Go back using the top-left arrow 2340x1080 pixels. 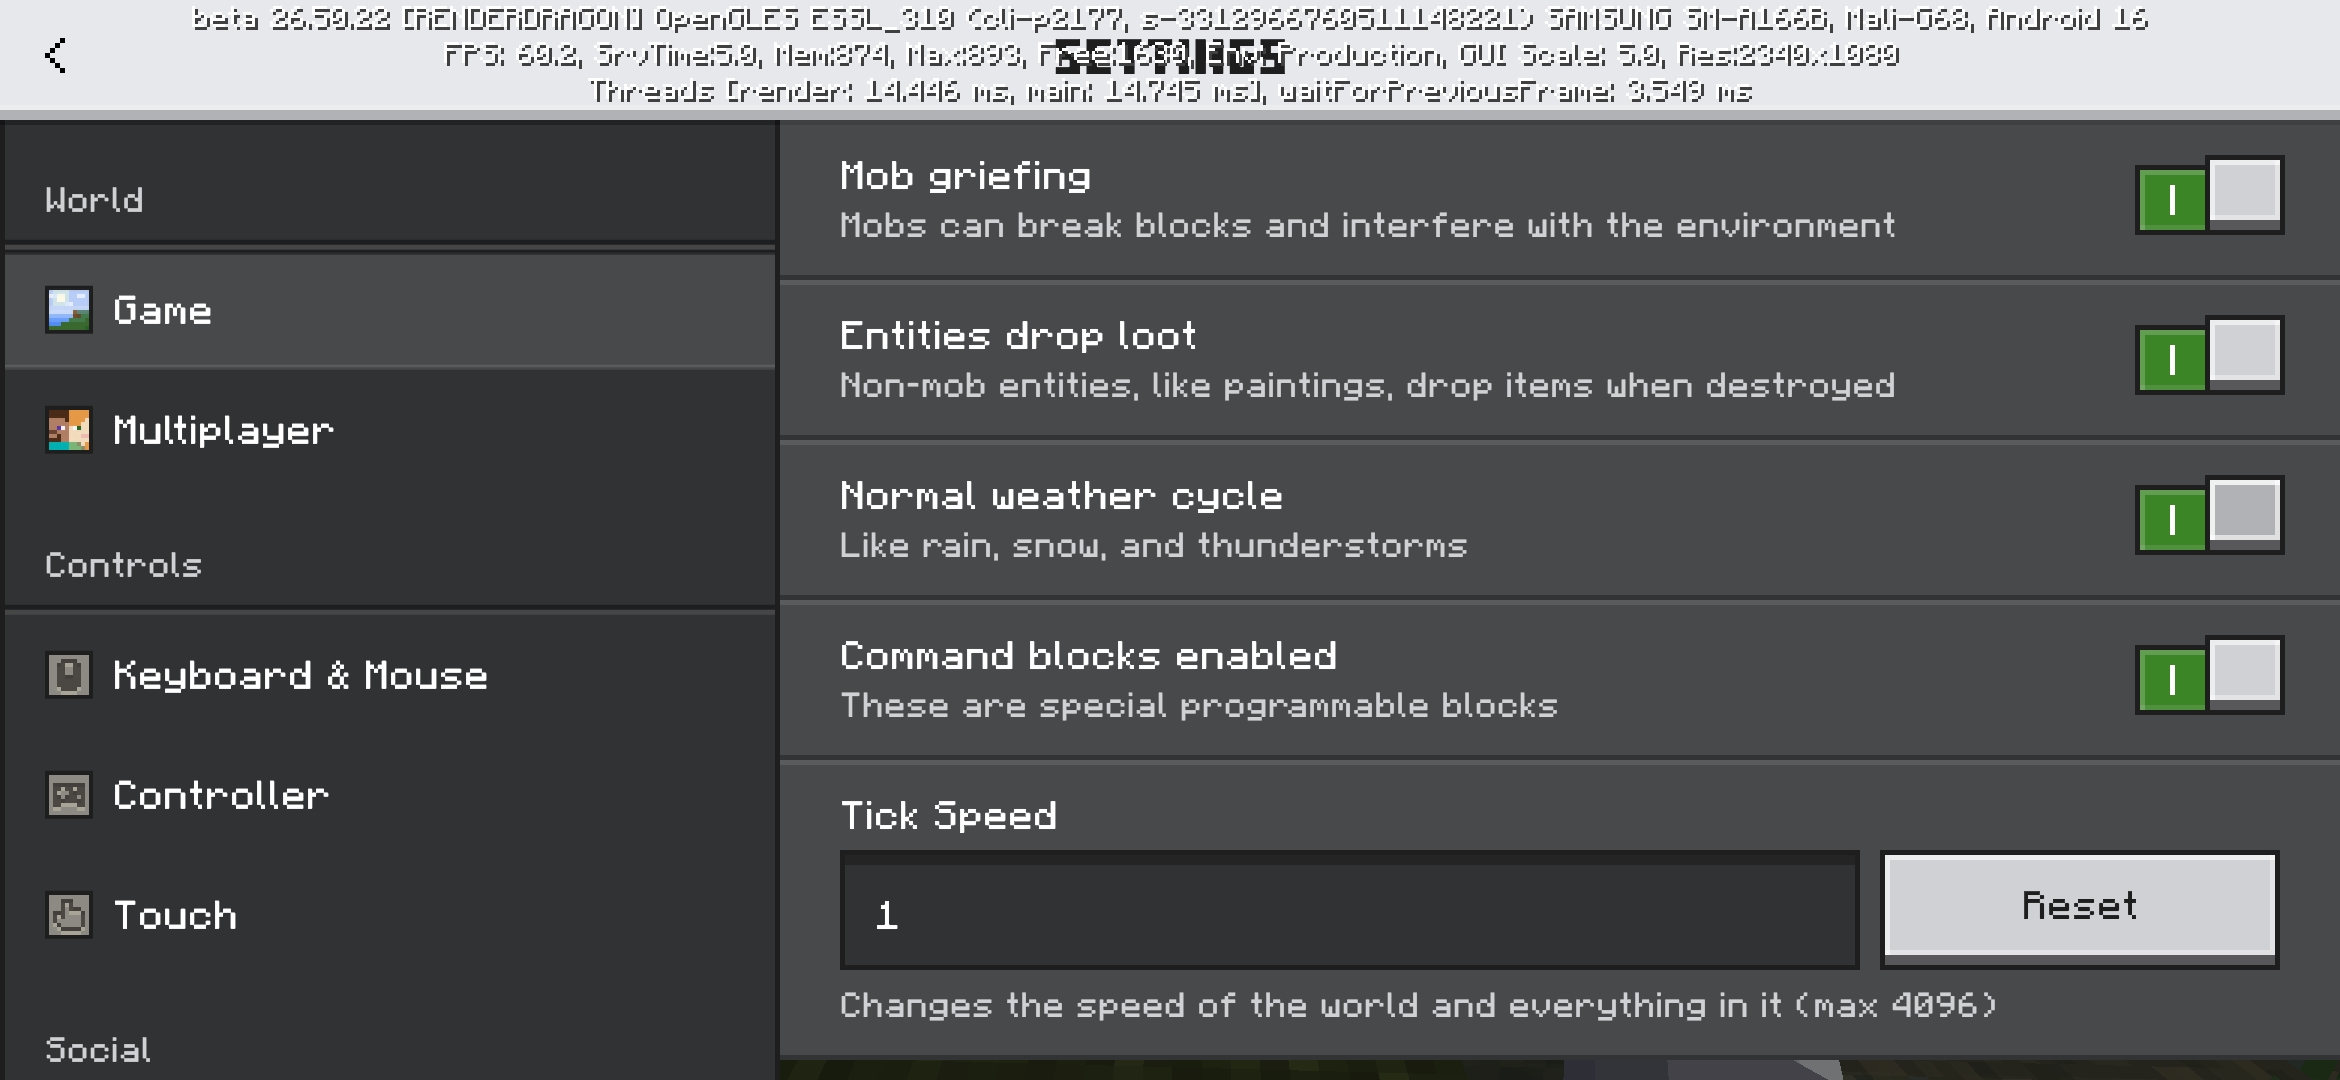coord(56,55)
